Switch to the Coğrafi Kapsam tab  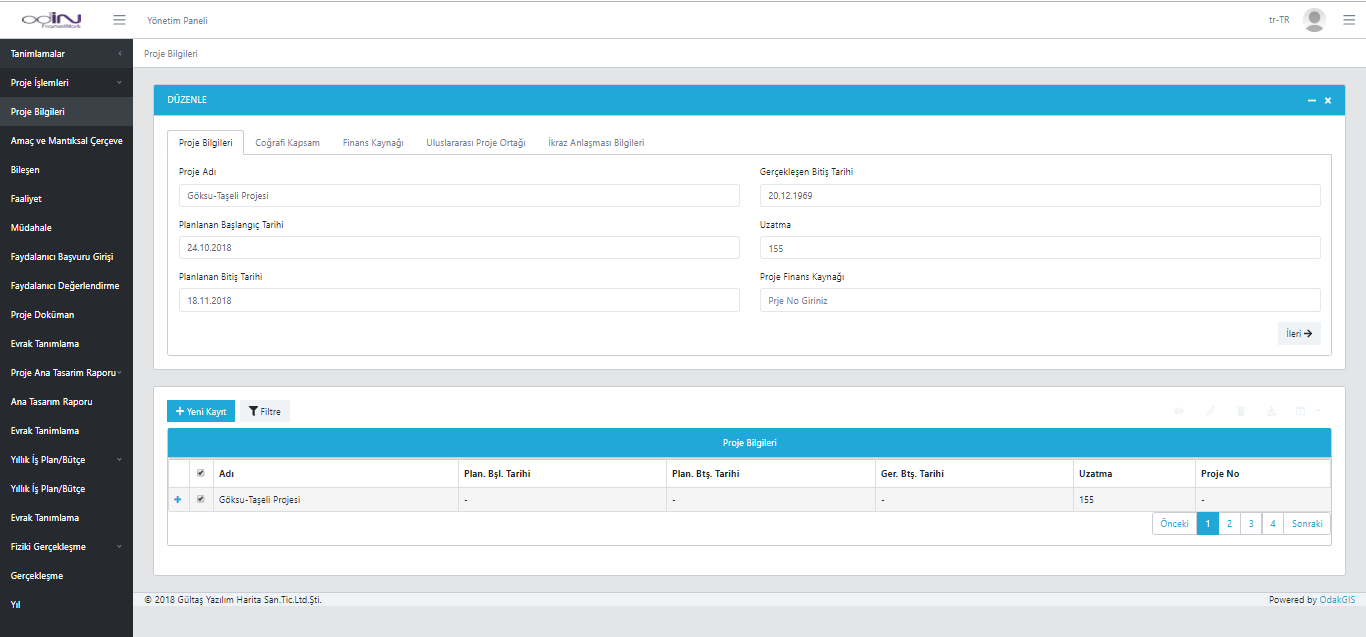click(x=287, y=143)
